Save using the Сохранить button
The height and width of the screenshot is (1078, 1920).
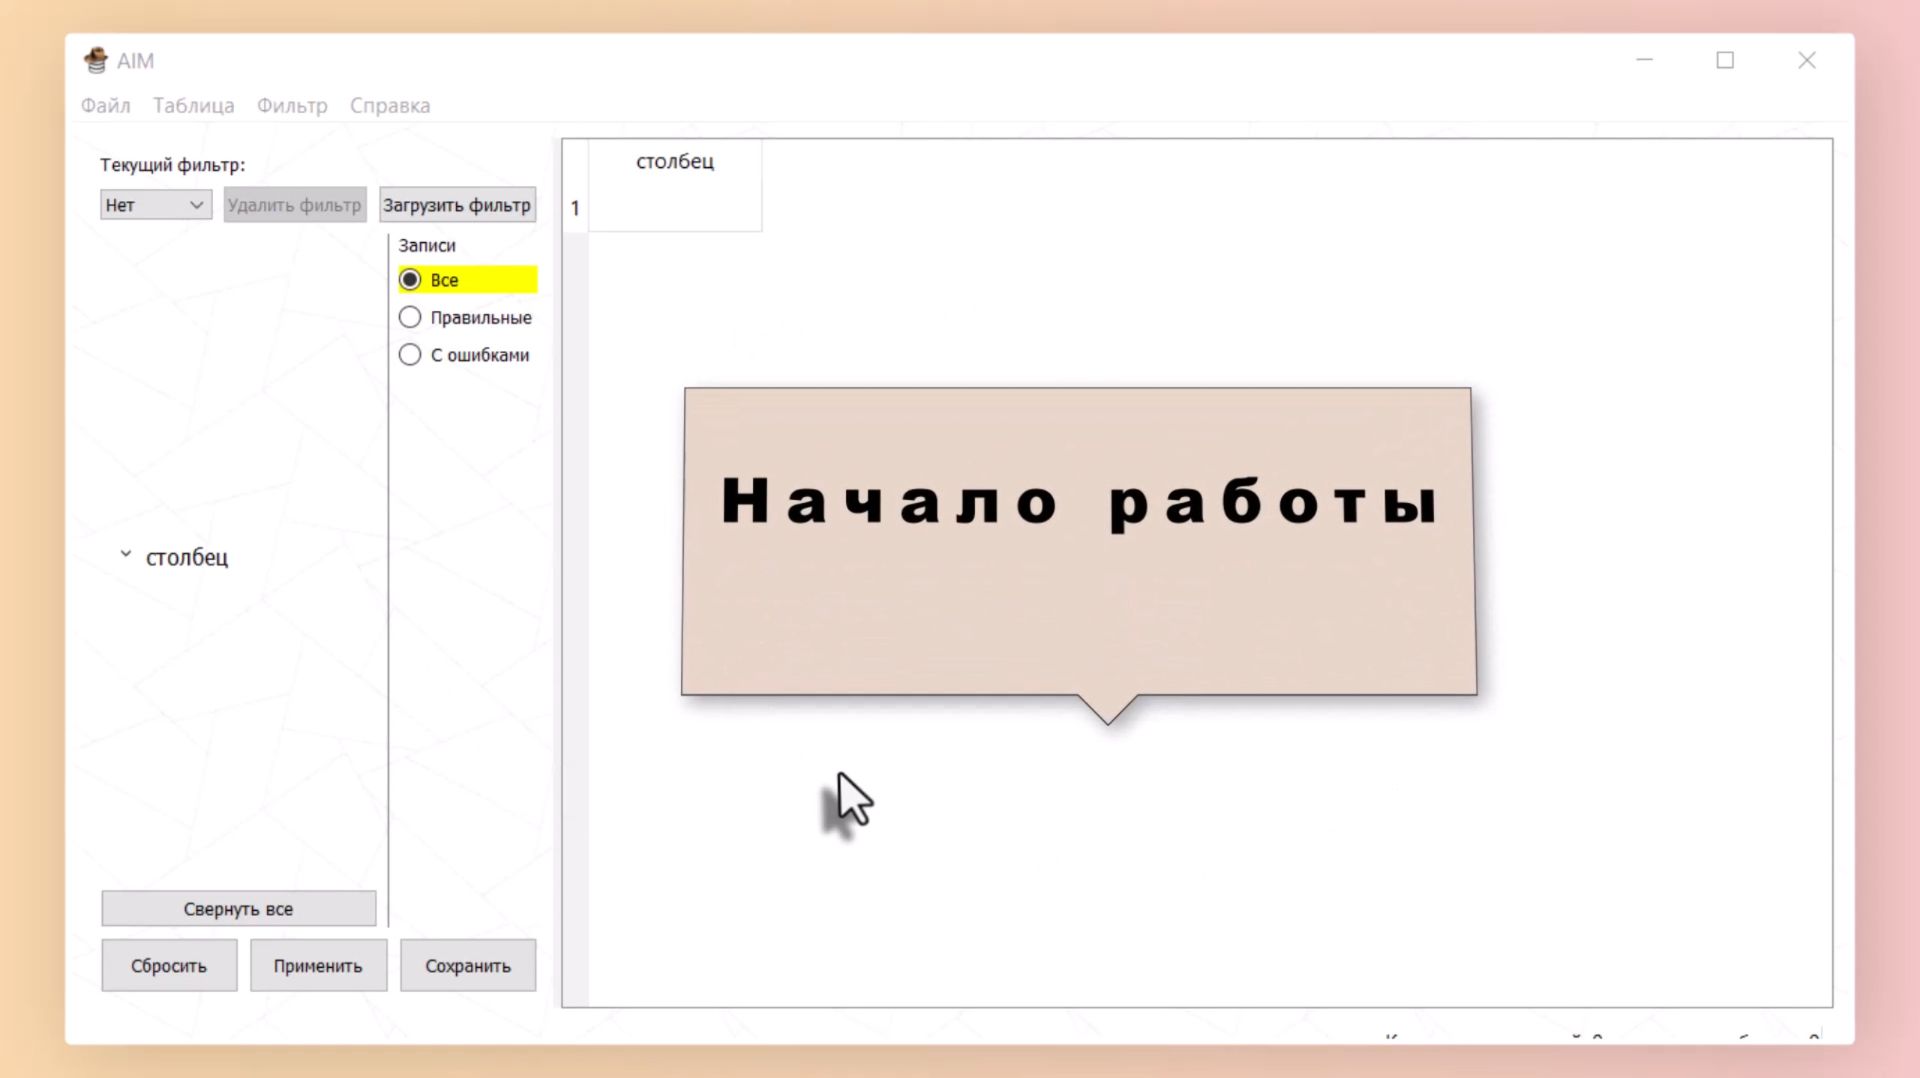pos(467,965)
